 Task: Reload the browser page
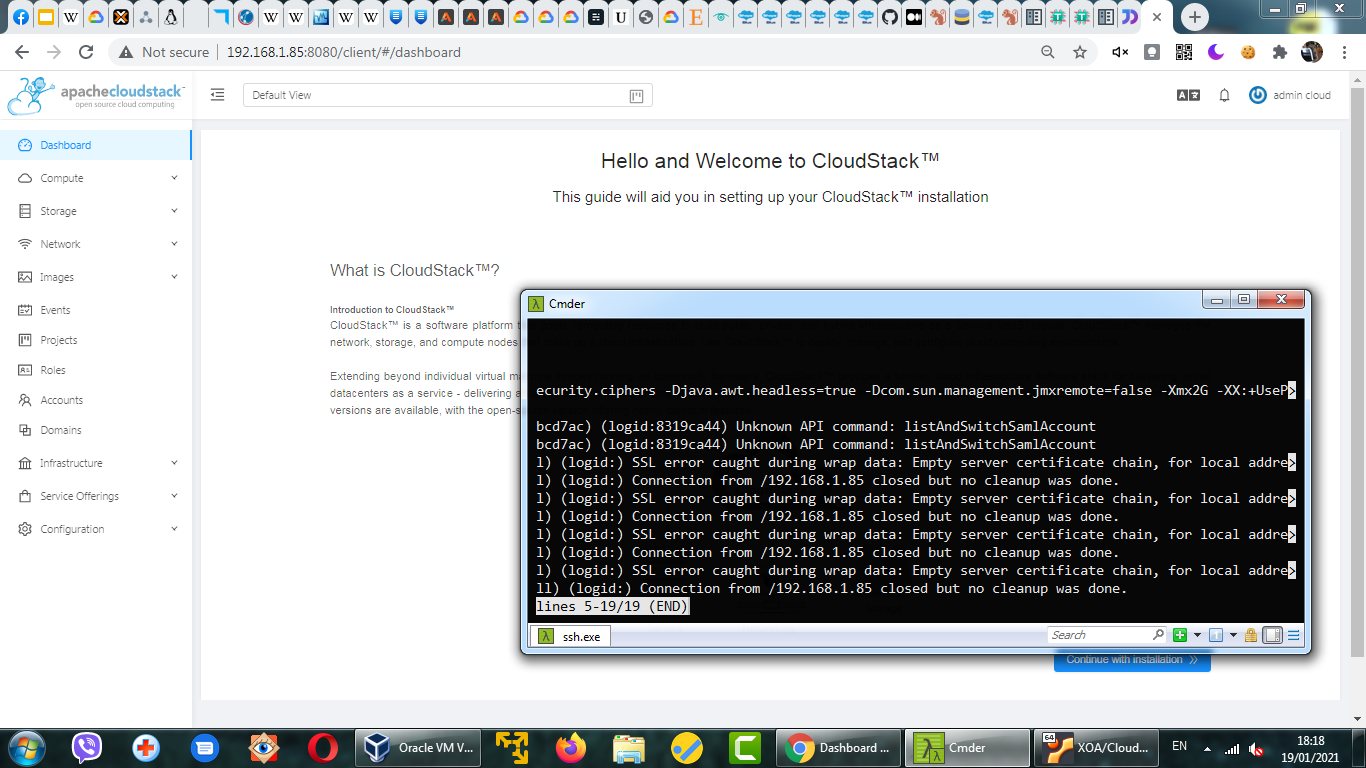pyautogui.click(x=86, y=52)
